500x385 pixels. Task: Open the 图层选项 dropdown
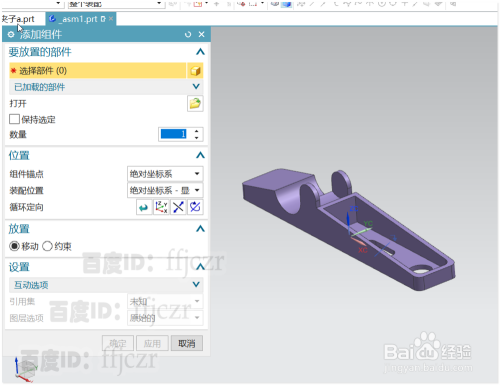tap(165, 318)
